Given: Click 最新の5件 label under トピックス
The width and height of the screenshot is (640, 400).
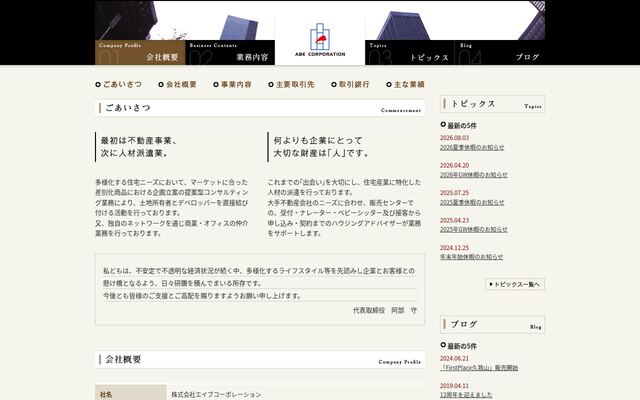Looking at the screenshot, I should pos(462,126).
